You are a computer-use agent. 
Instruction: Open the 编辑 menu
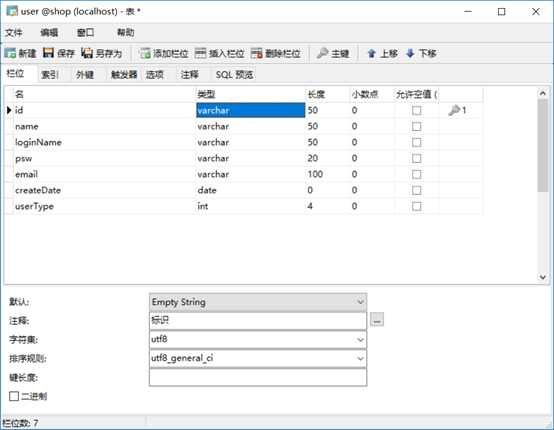pyautogui.click(x=49, y=33)
